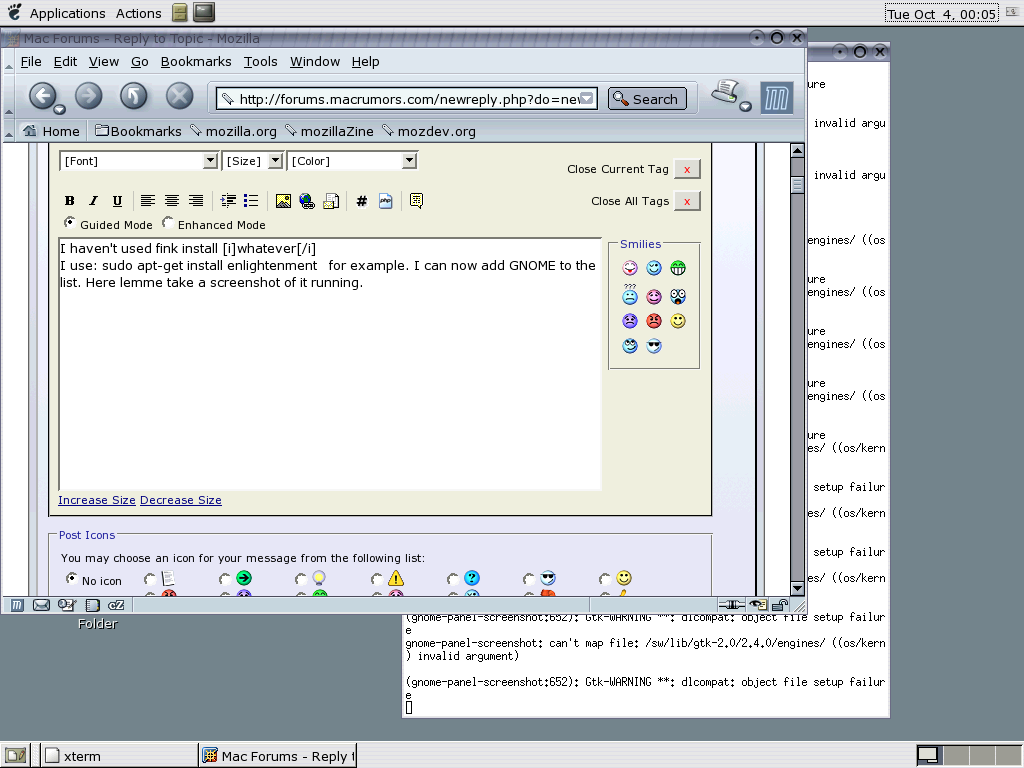Choose the warning triangle post icon radio

(377, 579)
